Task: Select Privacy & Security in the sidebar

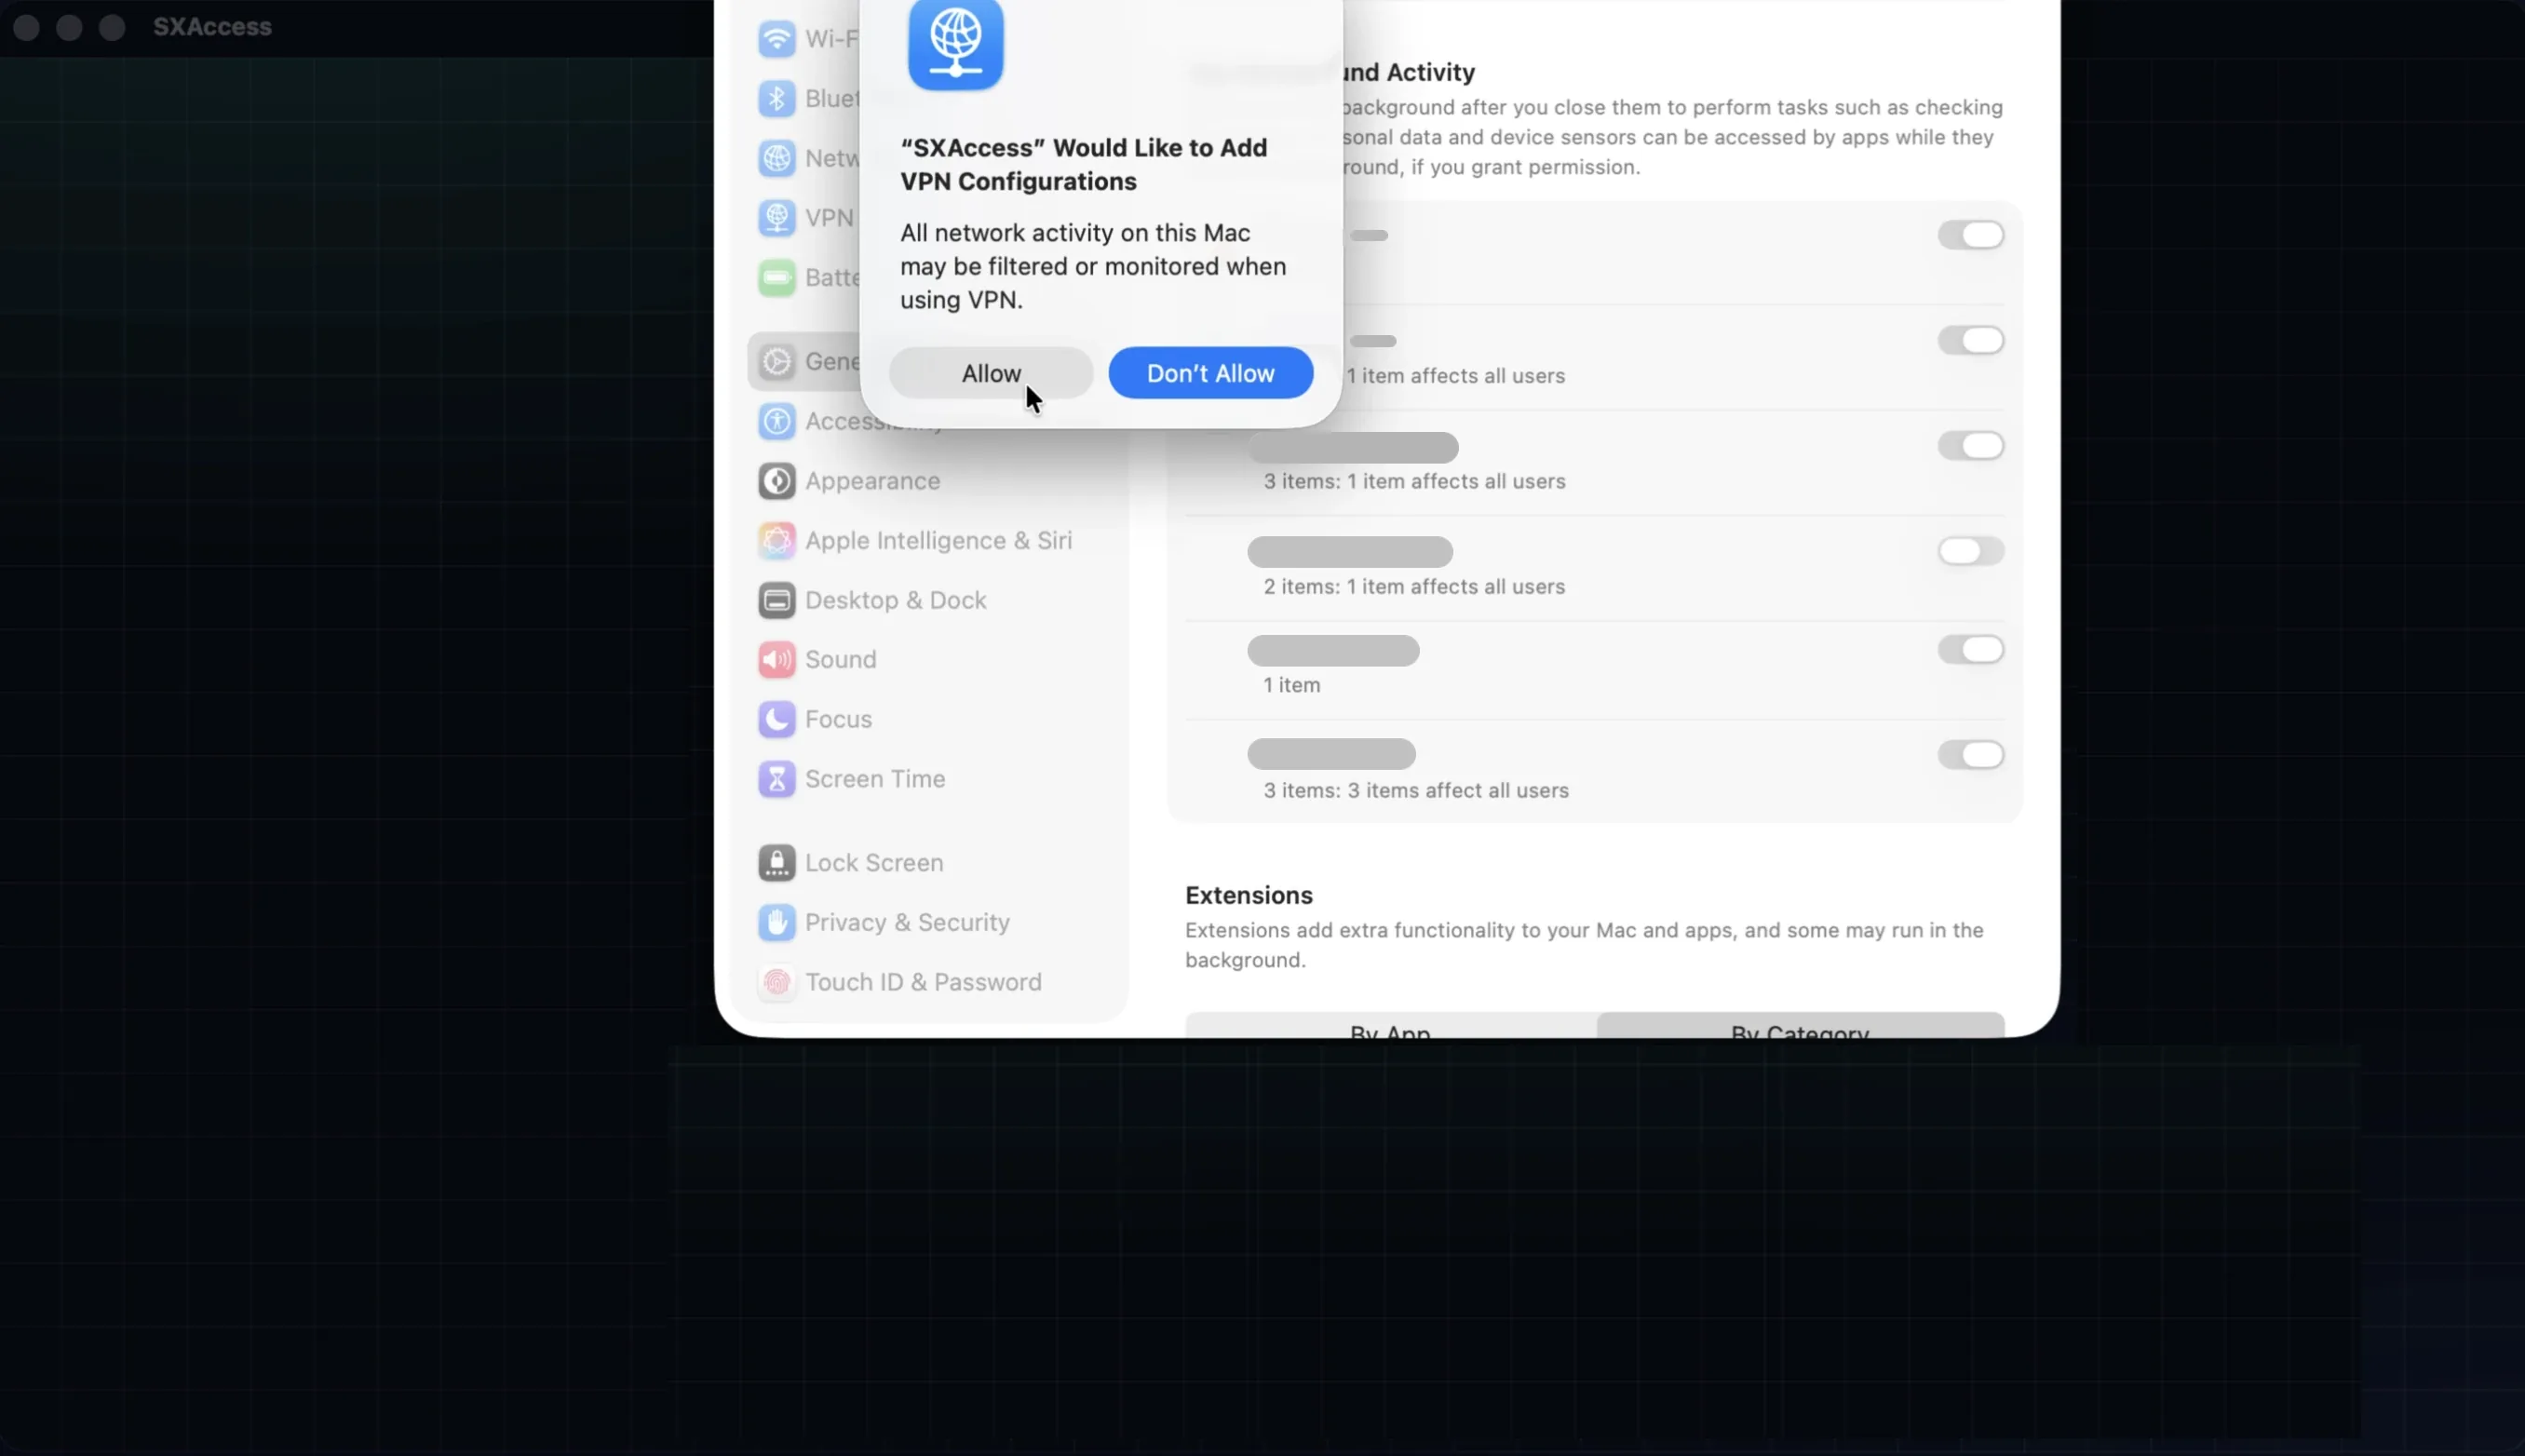Action: 907,922
